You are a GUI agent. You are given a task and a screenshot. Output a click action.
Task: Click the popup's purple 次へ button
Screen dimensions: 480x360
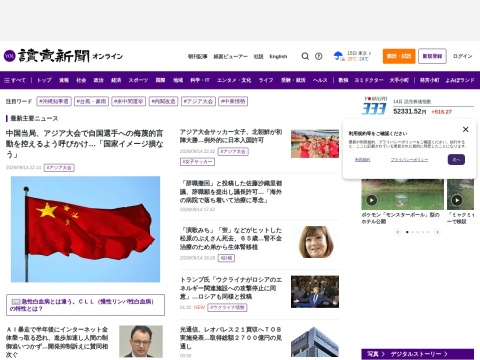(456, 160)
